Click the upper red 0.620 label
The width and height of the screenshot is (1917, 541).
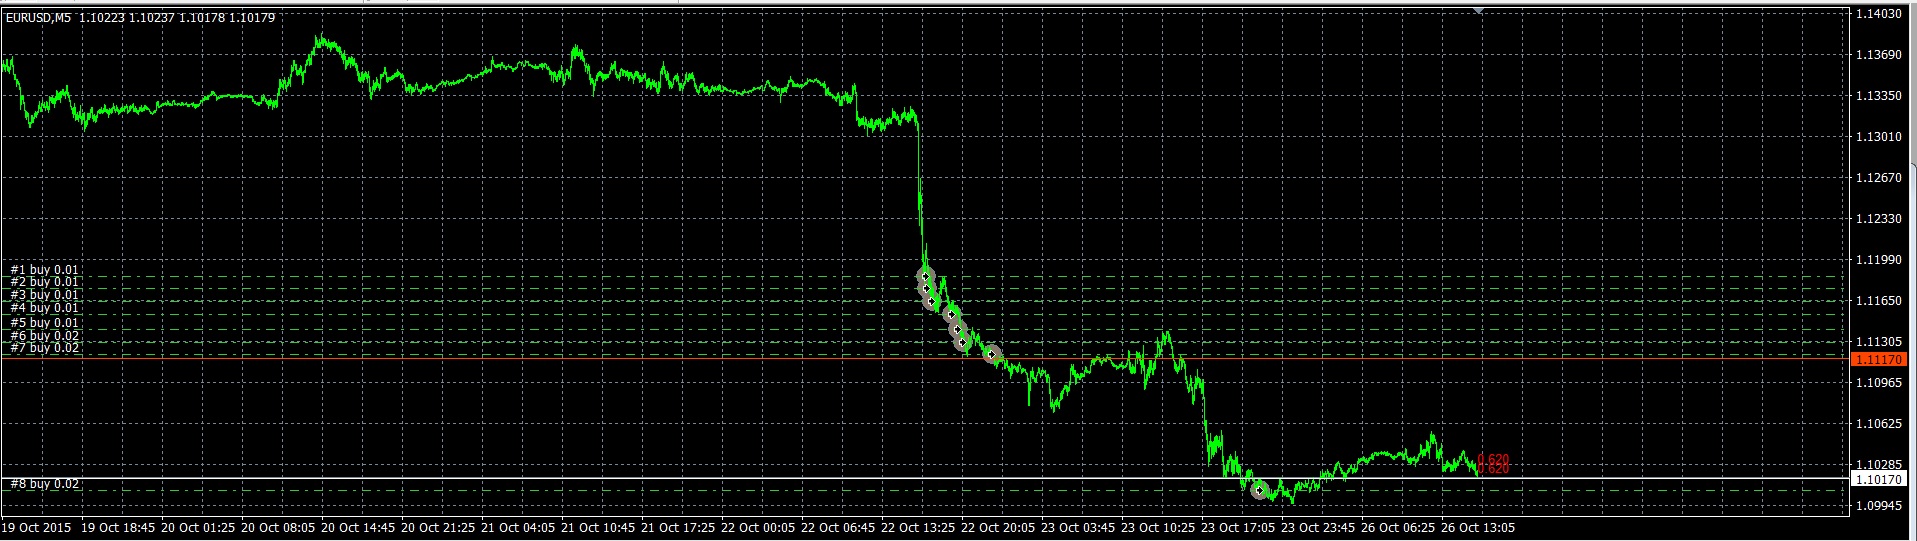(x=1493, y=459)
